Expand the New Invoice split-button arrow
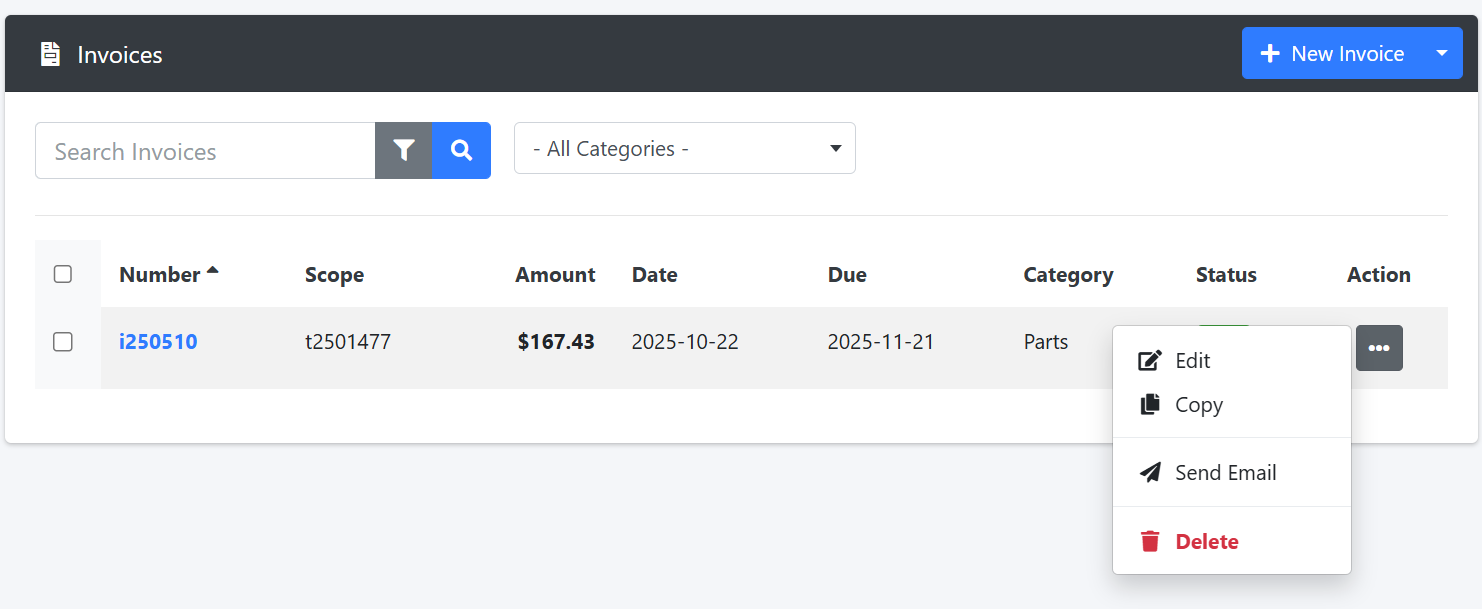This screenshot has height=609, width=1482. (1442, 53)
